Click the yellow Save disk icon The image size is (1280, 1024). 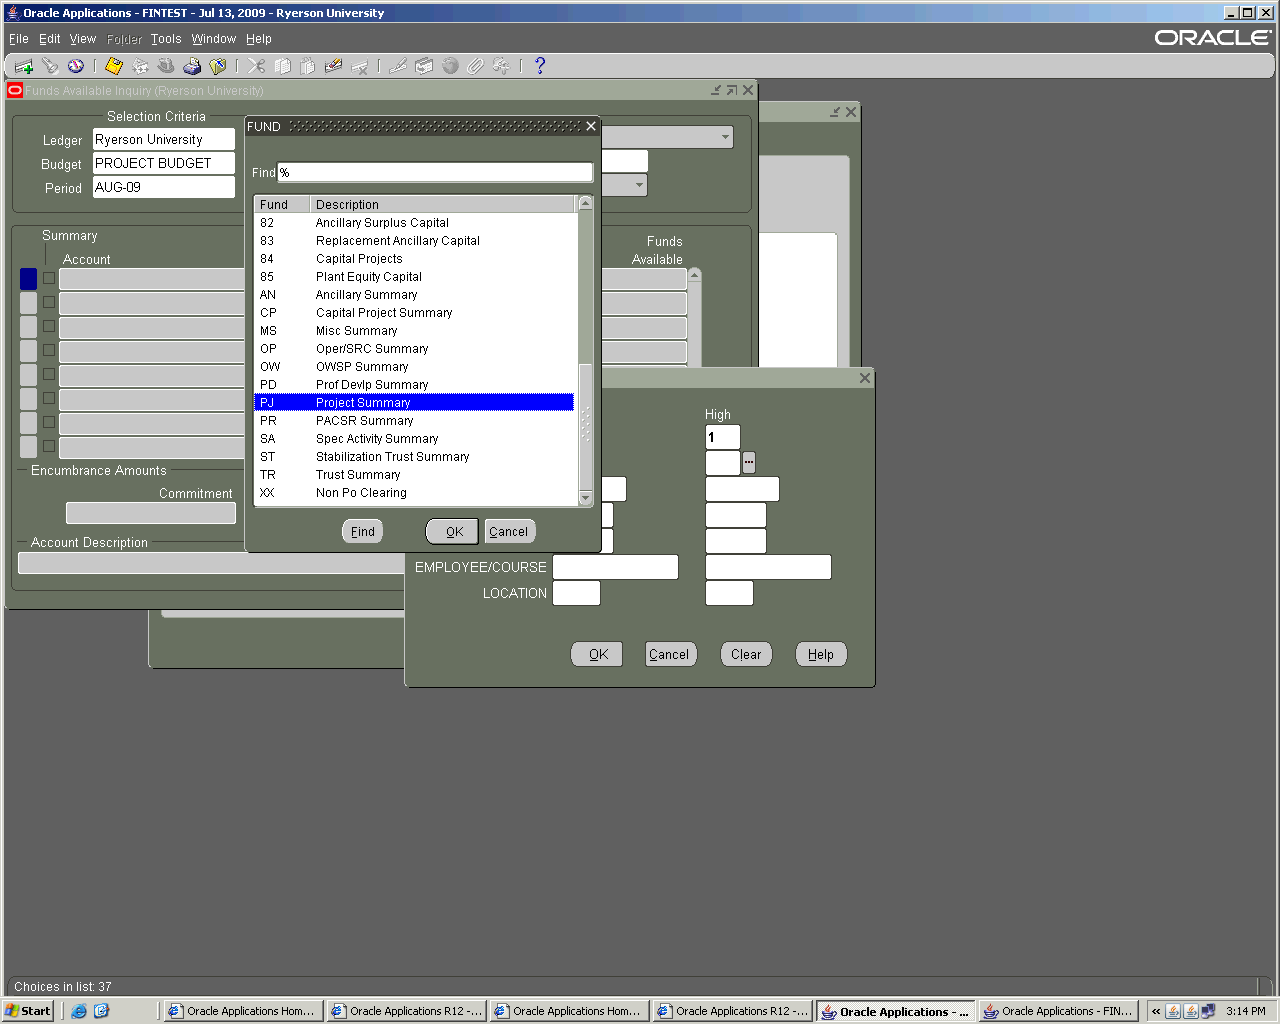pos(114,66)
